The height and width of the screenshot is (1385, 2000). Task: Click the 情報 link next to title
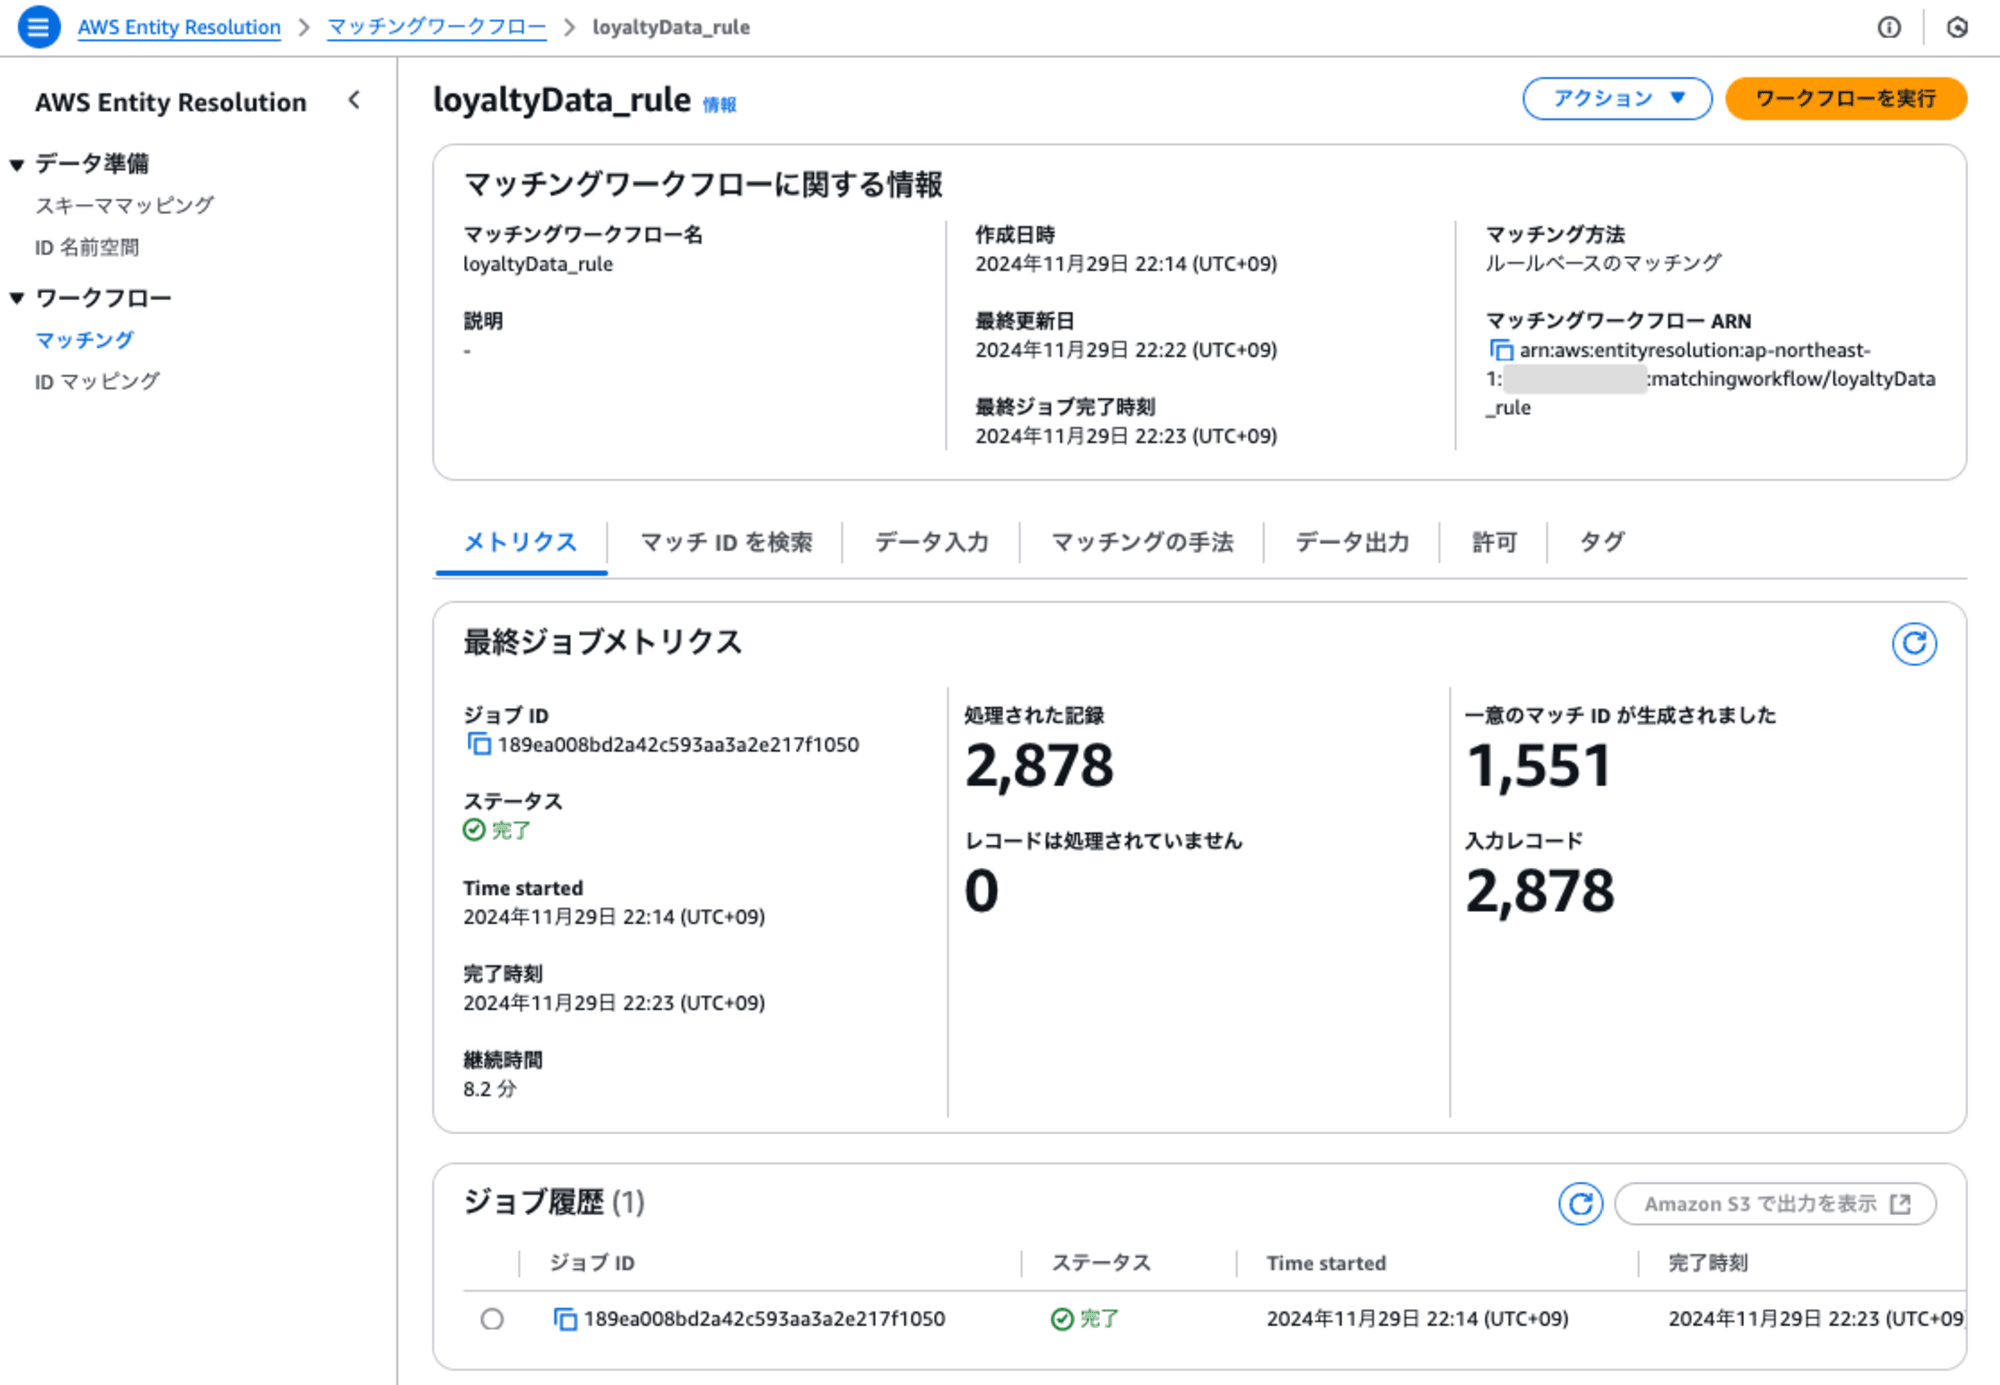tap(719, 104)
